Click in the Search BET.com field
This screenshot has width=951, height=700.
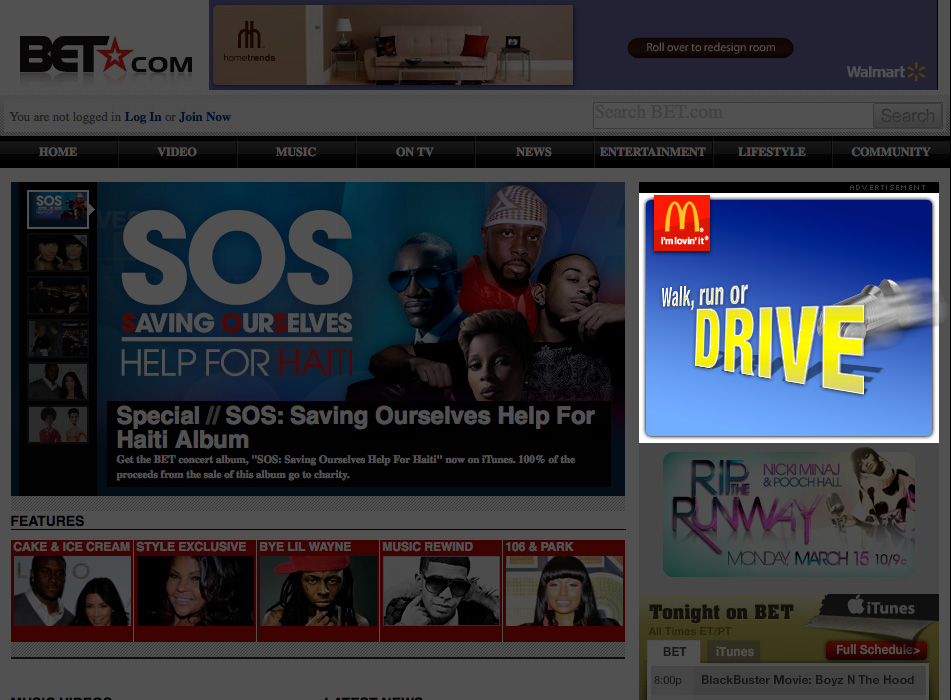pos(732,114)
